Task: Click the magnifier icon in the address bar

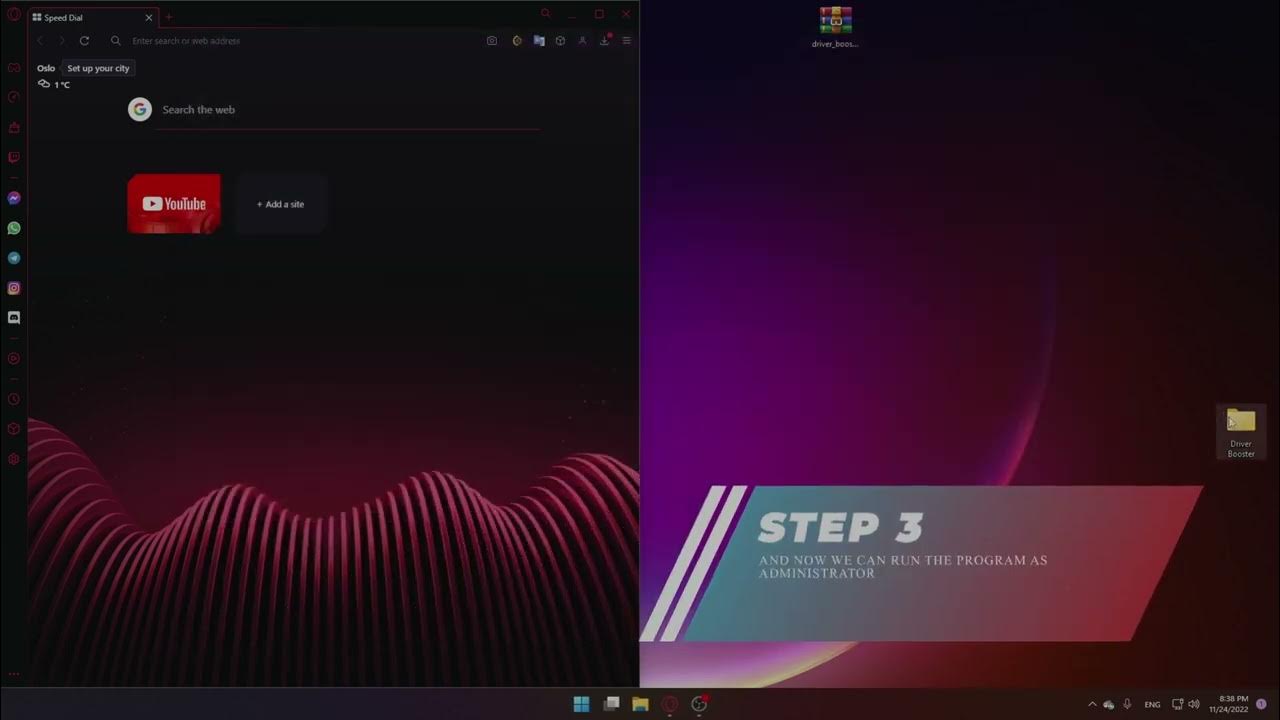Action: 116,41
